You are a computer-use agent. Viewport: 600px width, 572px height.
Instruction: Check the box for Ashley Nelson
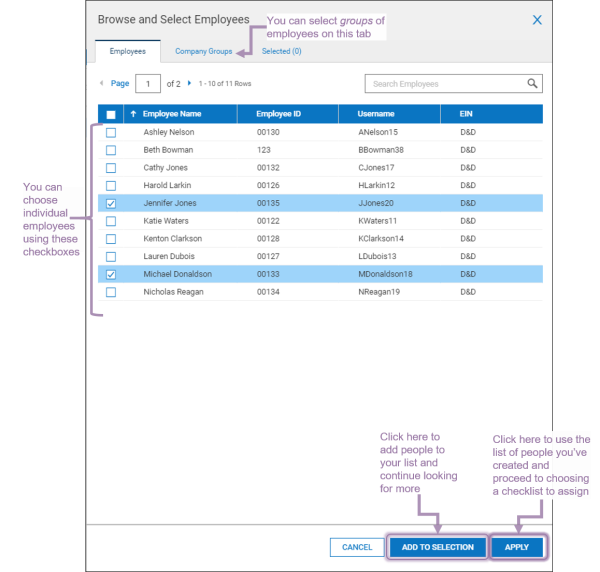[x=111, y=132]
